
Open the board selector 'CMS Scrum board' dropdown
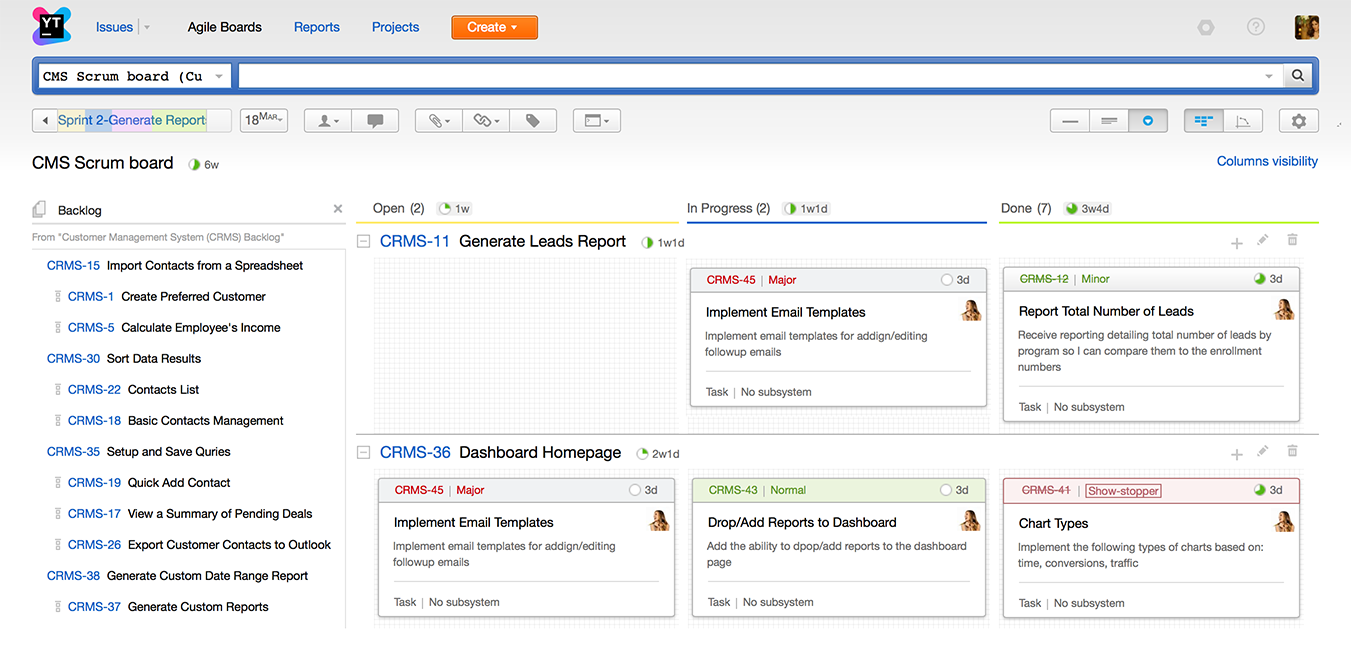click(x=135, y=76)
